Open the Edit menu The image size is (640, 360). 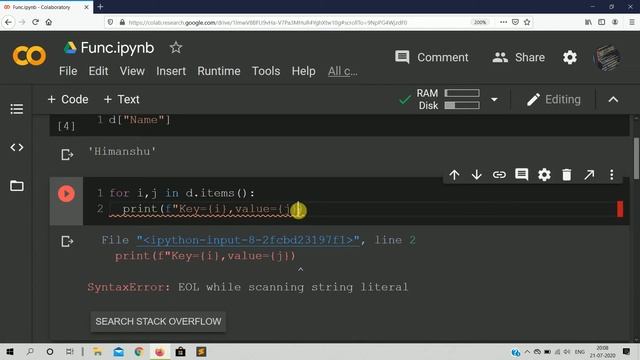click(x=98, y=71)
